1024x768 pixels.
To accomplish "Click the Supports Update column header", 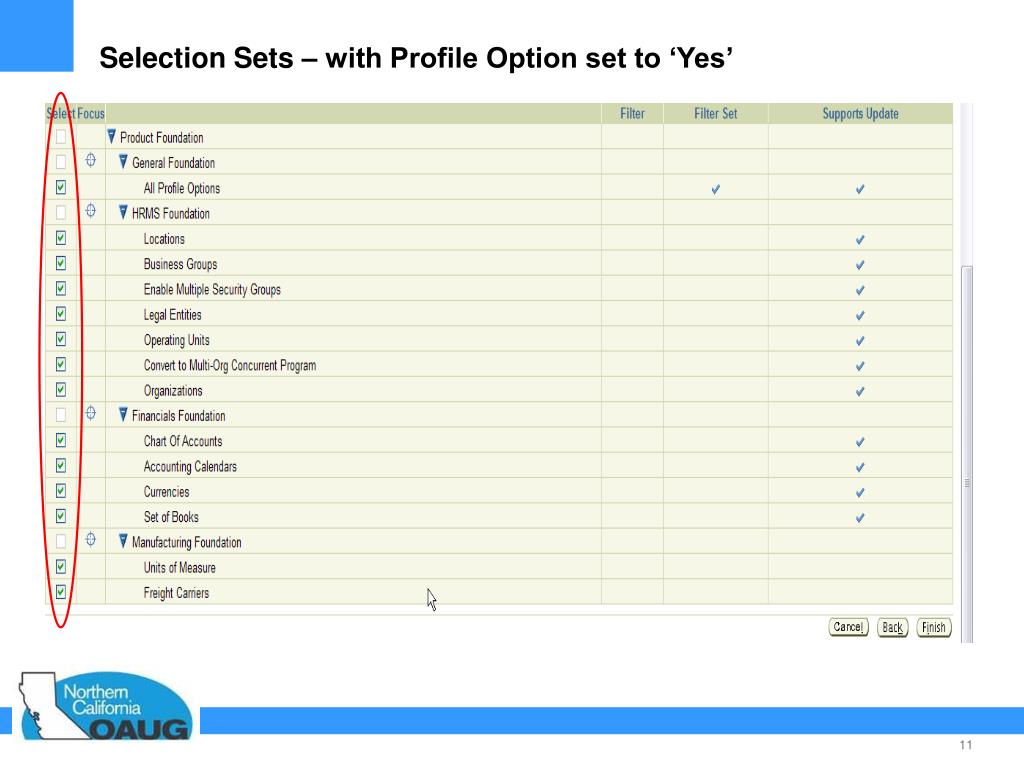I will 860,114.
